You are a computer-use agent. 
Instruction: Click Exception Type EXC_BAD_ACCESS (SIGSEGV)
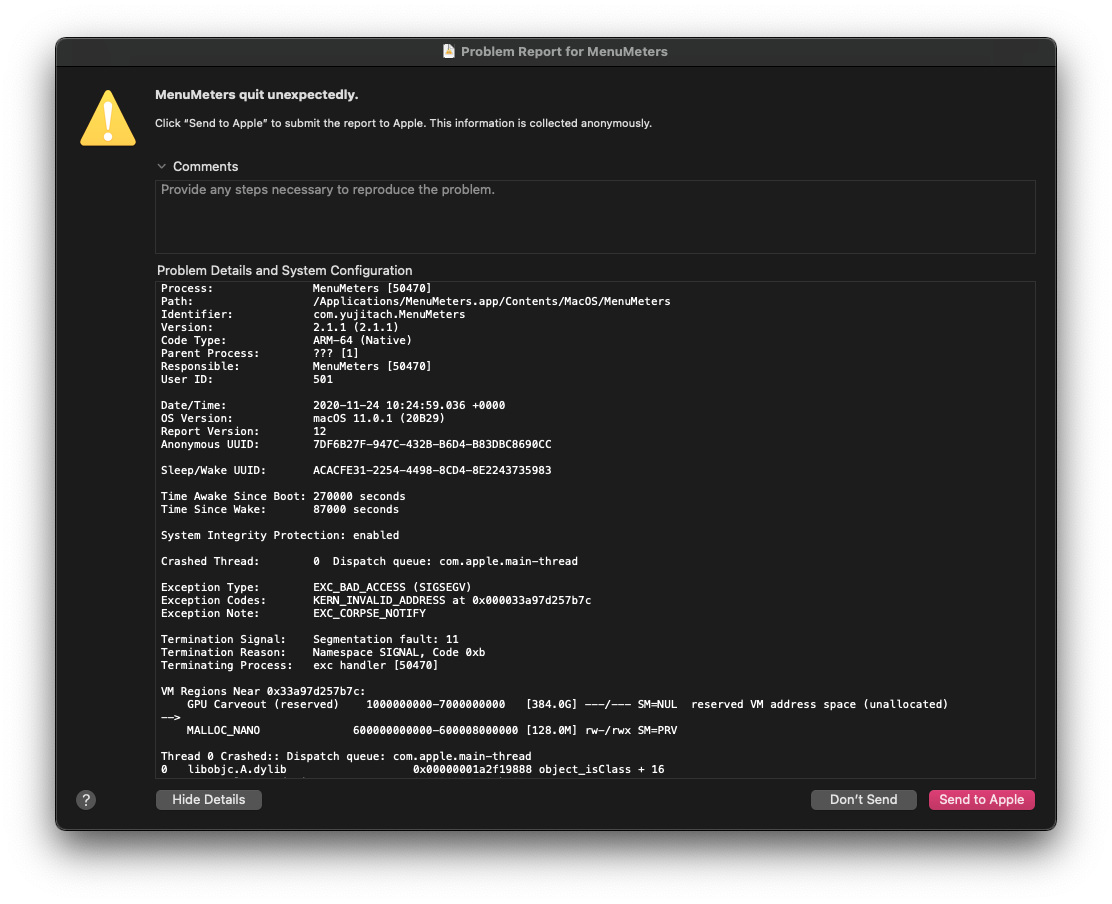[316, 587]
